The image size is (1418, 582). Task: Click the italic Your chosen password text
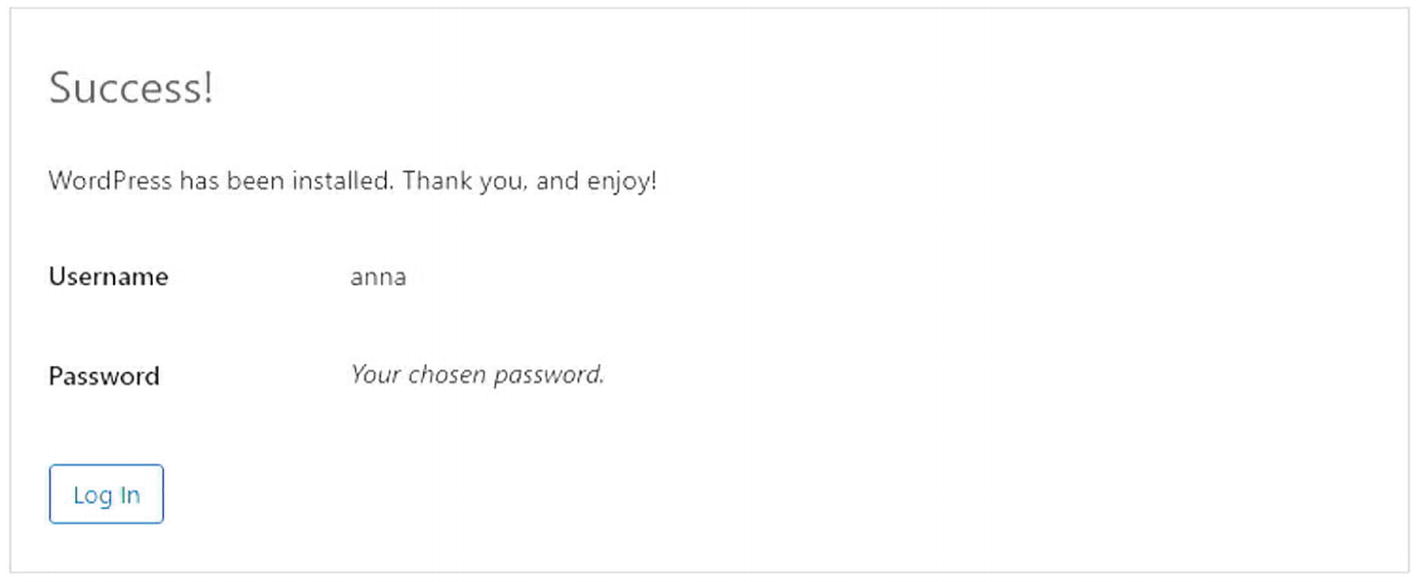477,375
